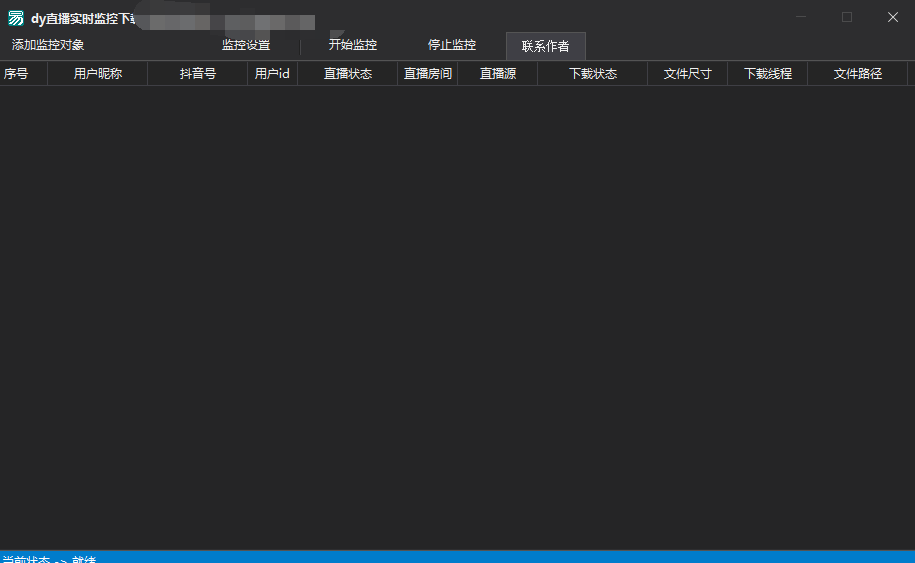The image size is (915, 563).
Task: Minimize the dy直播 monitor window
Action: click(801, 17)
